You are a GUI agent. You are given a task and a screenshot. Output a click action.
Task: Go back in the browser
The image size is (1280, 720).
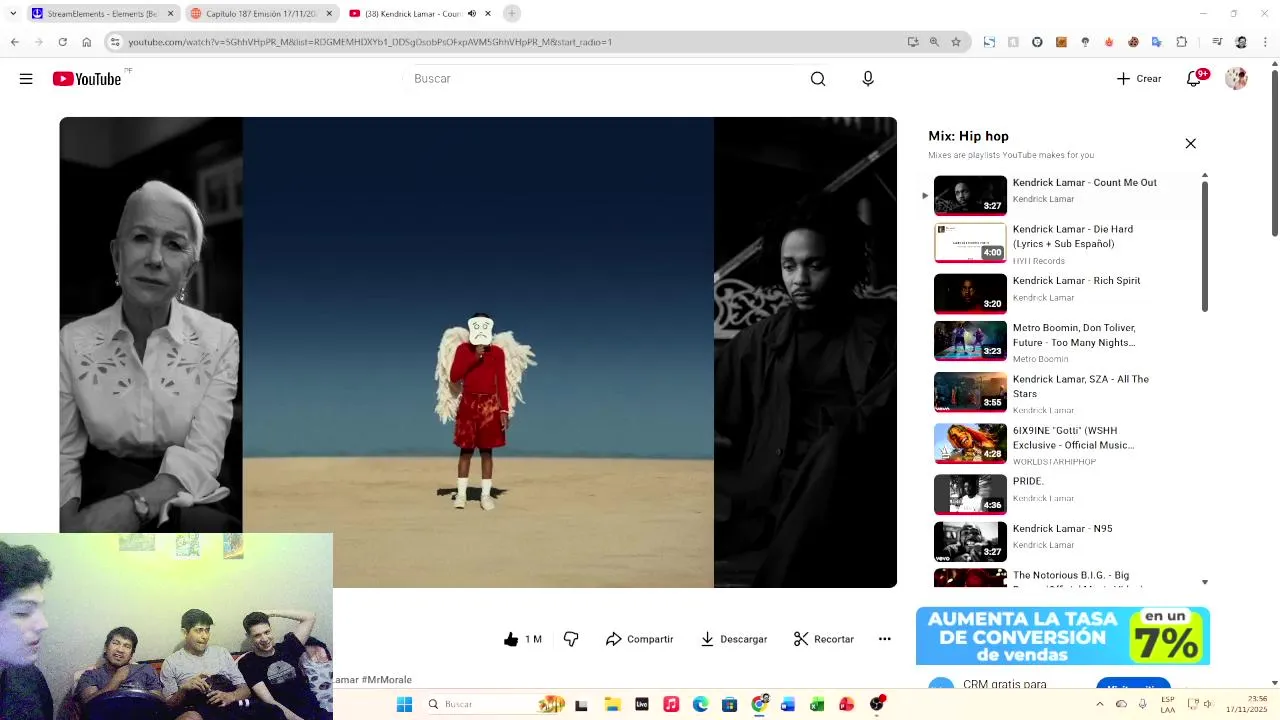point(15,42)
